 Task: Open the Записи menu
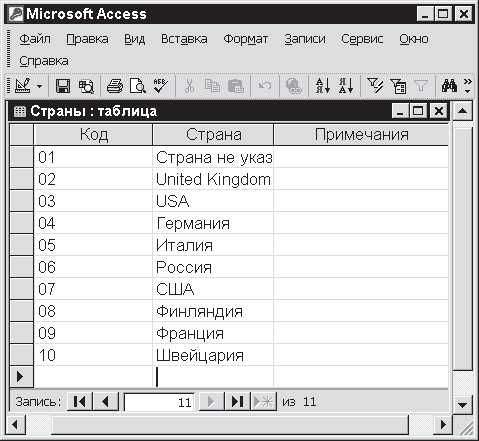click(305, 39)
